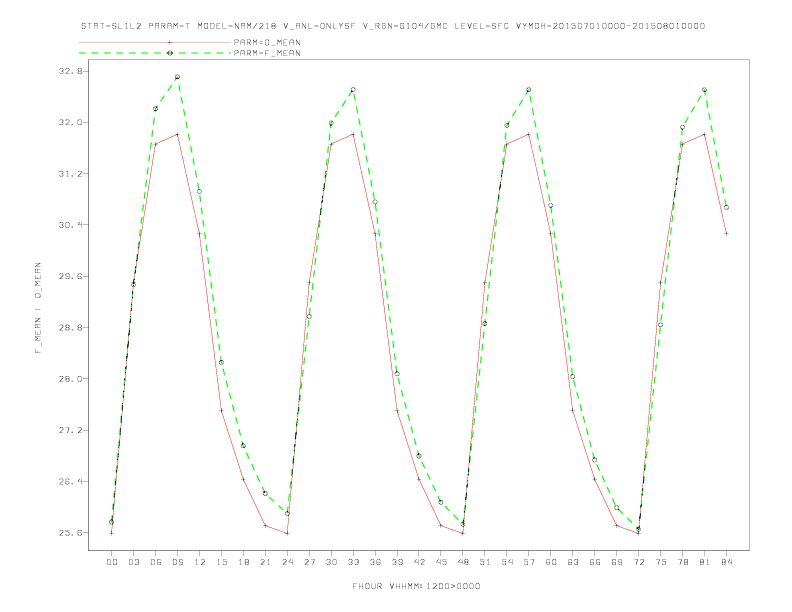Click the y-axis tick value 28.8
792x612 pixels.
point(70,327)
